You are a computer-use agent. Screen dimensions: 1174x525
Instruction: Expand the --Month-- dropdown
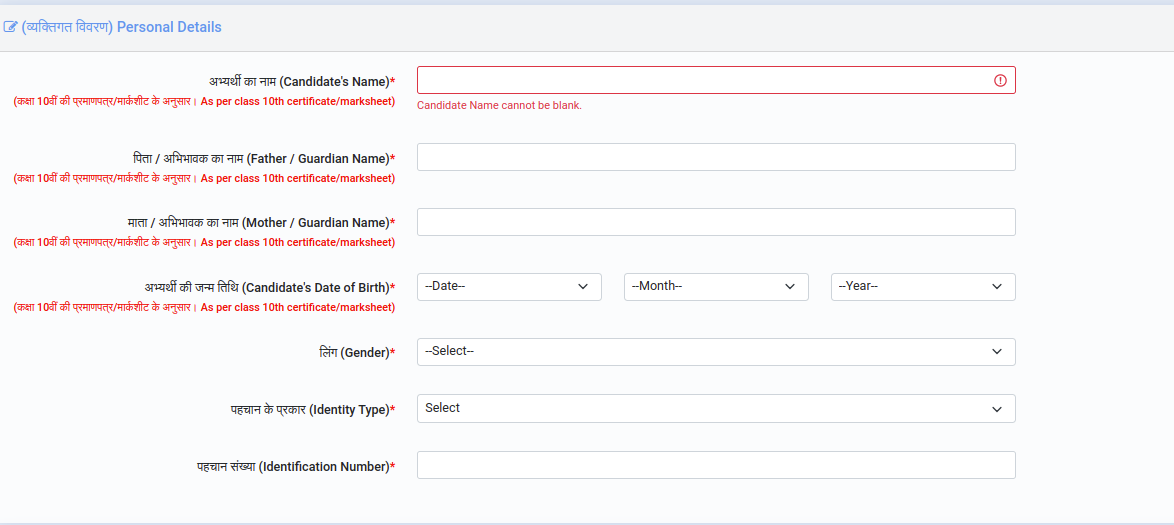tap(716, 287)
